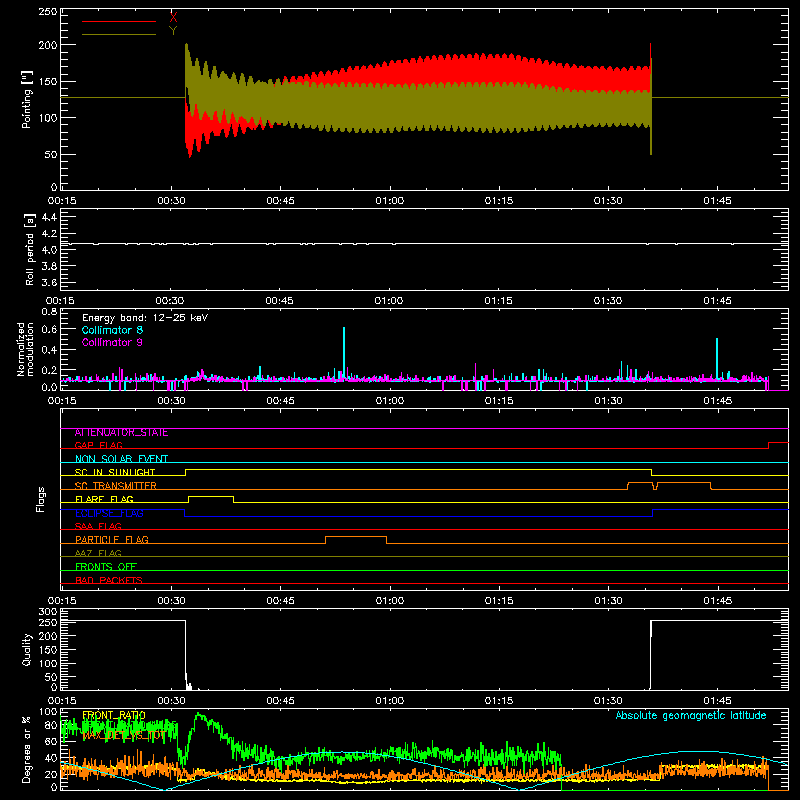Click the 'Absolute geomagnetic latitude' label
Screen dimensions: 800x800
point(691,715)
